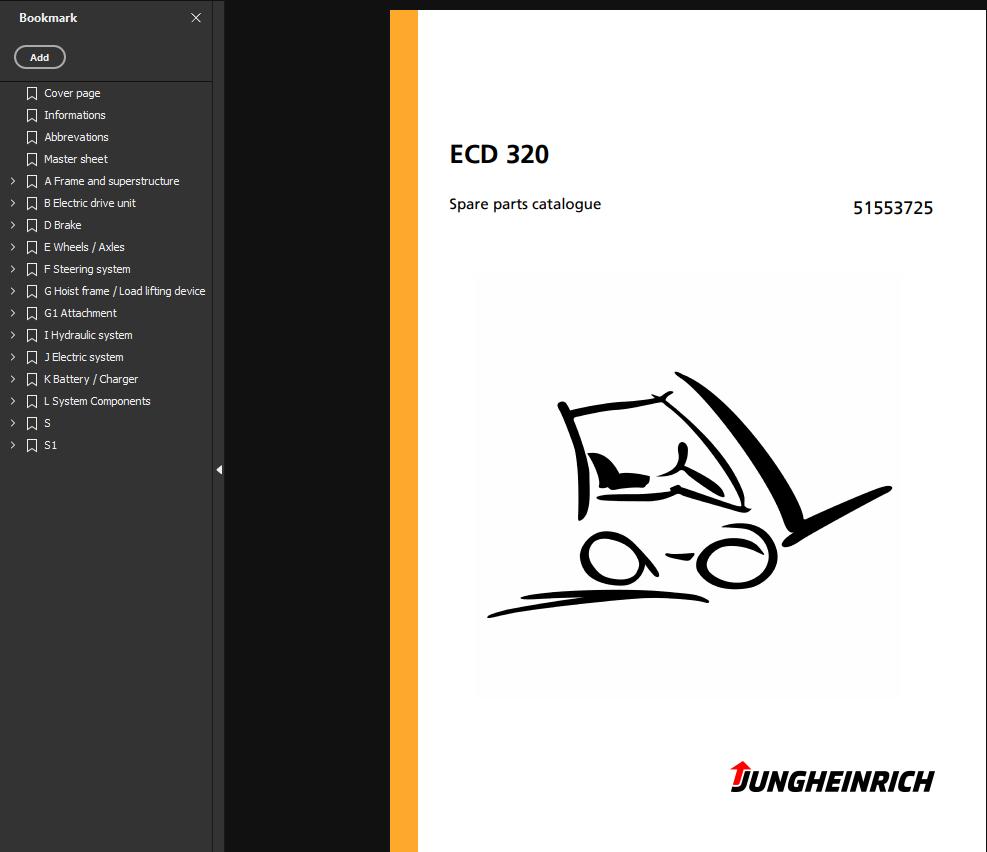987x852 pixels.
Task: Click bookmark icon beside the S entry
Action: pyautogui.click(x=31, y=423)
